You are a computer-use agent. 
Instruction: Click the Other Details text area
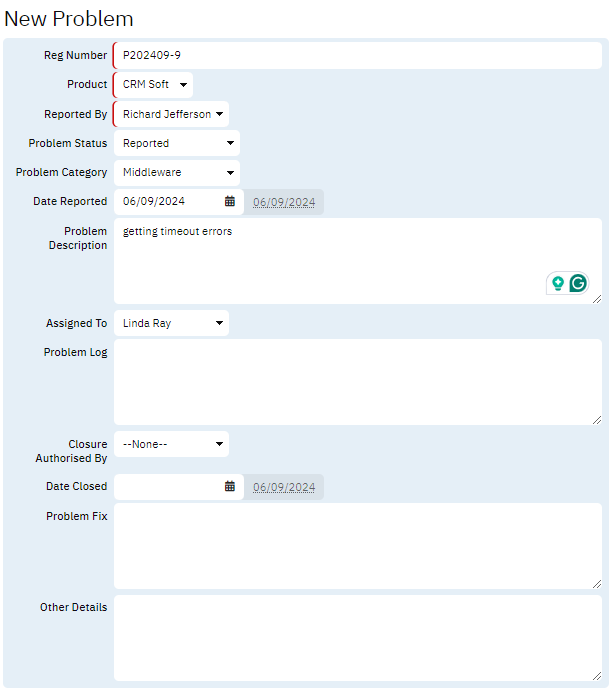[x=357, y=637]
